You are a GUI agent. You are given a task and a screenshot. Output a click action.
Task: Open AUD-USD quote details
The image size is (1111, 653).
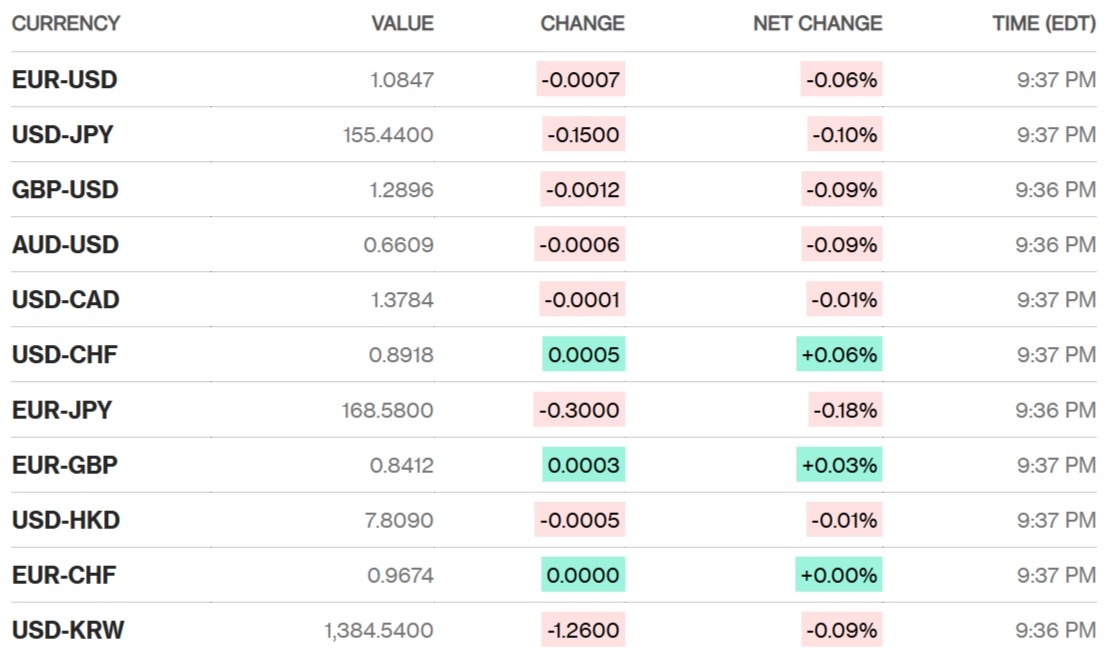point(65,245)
